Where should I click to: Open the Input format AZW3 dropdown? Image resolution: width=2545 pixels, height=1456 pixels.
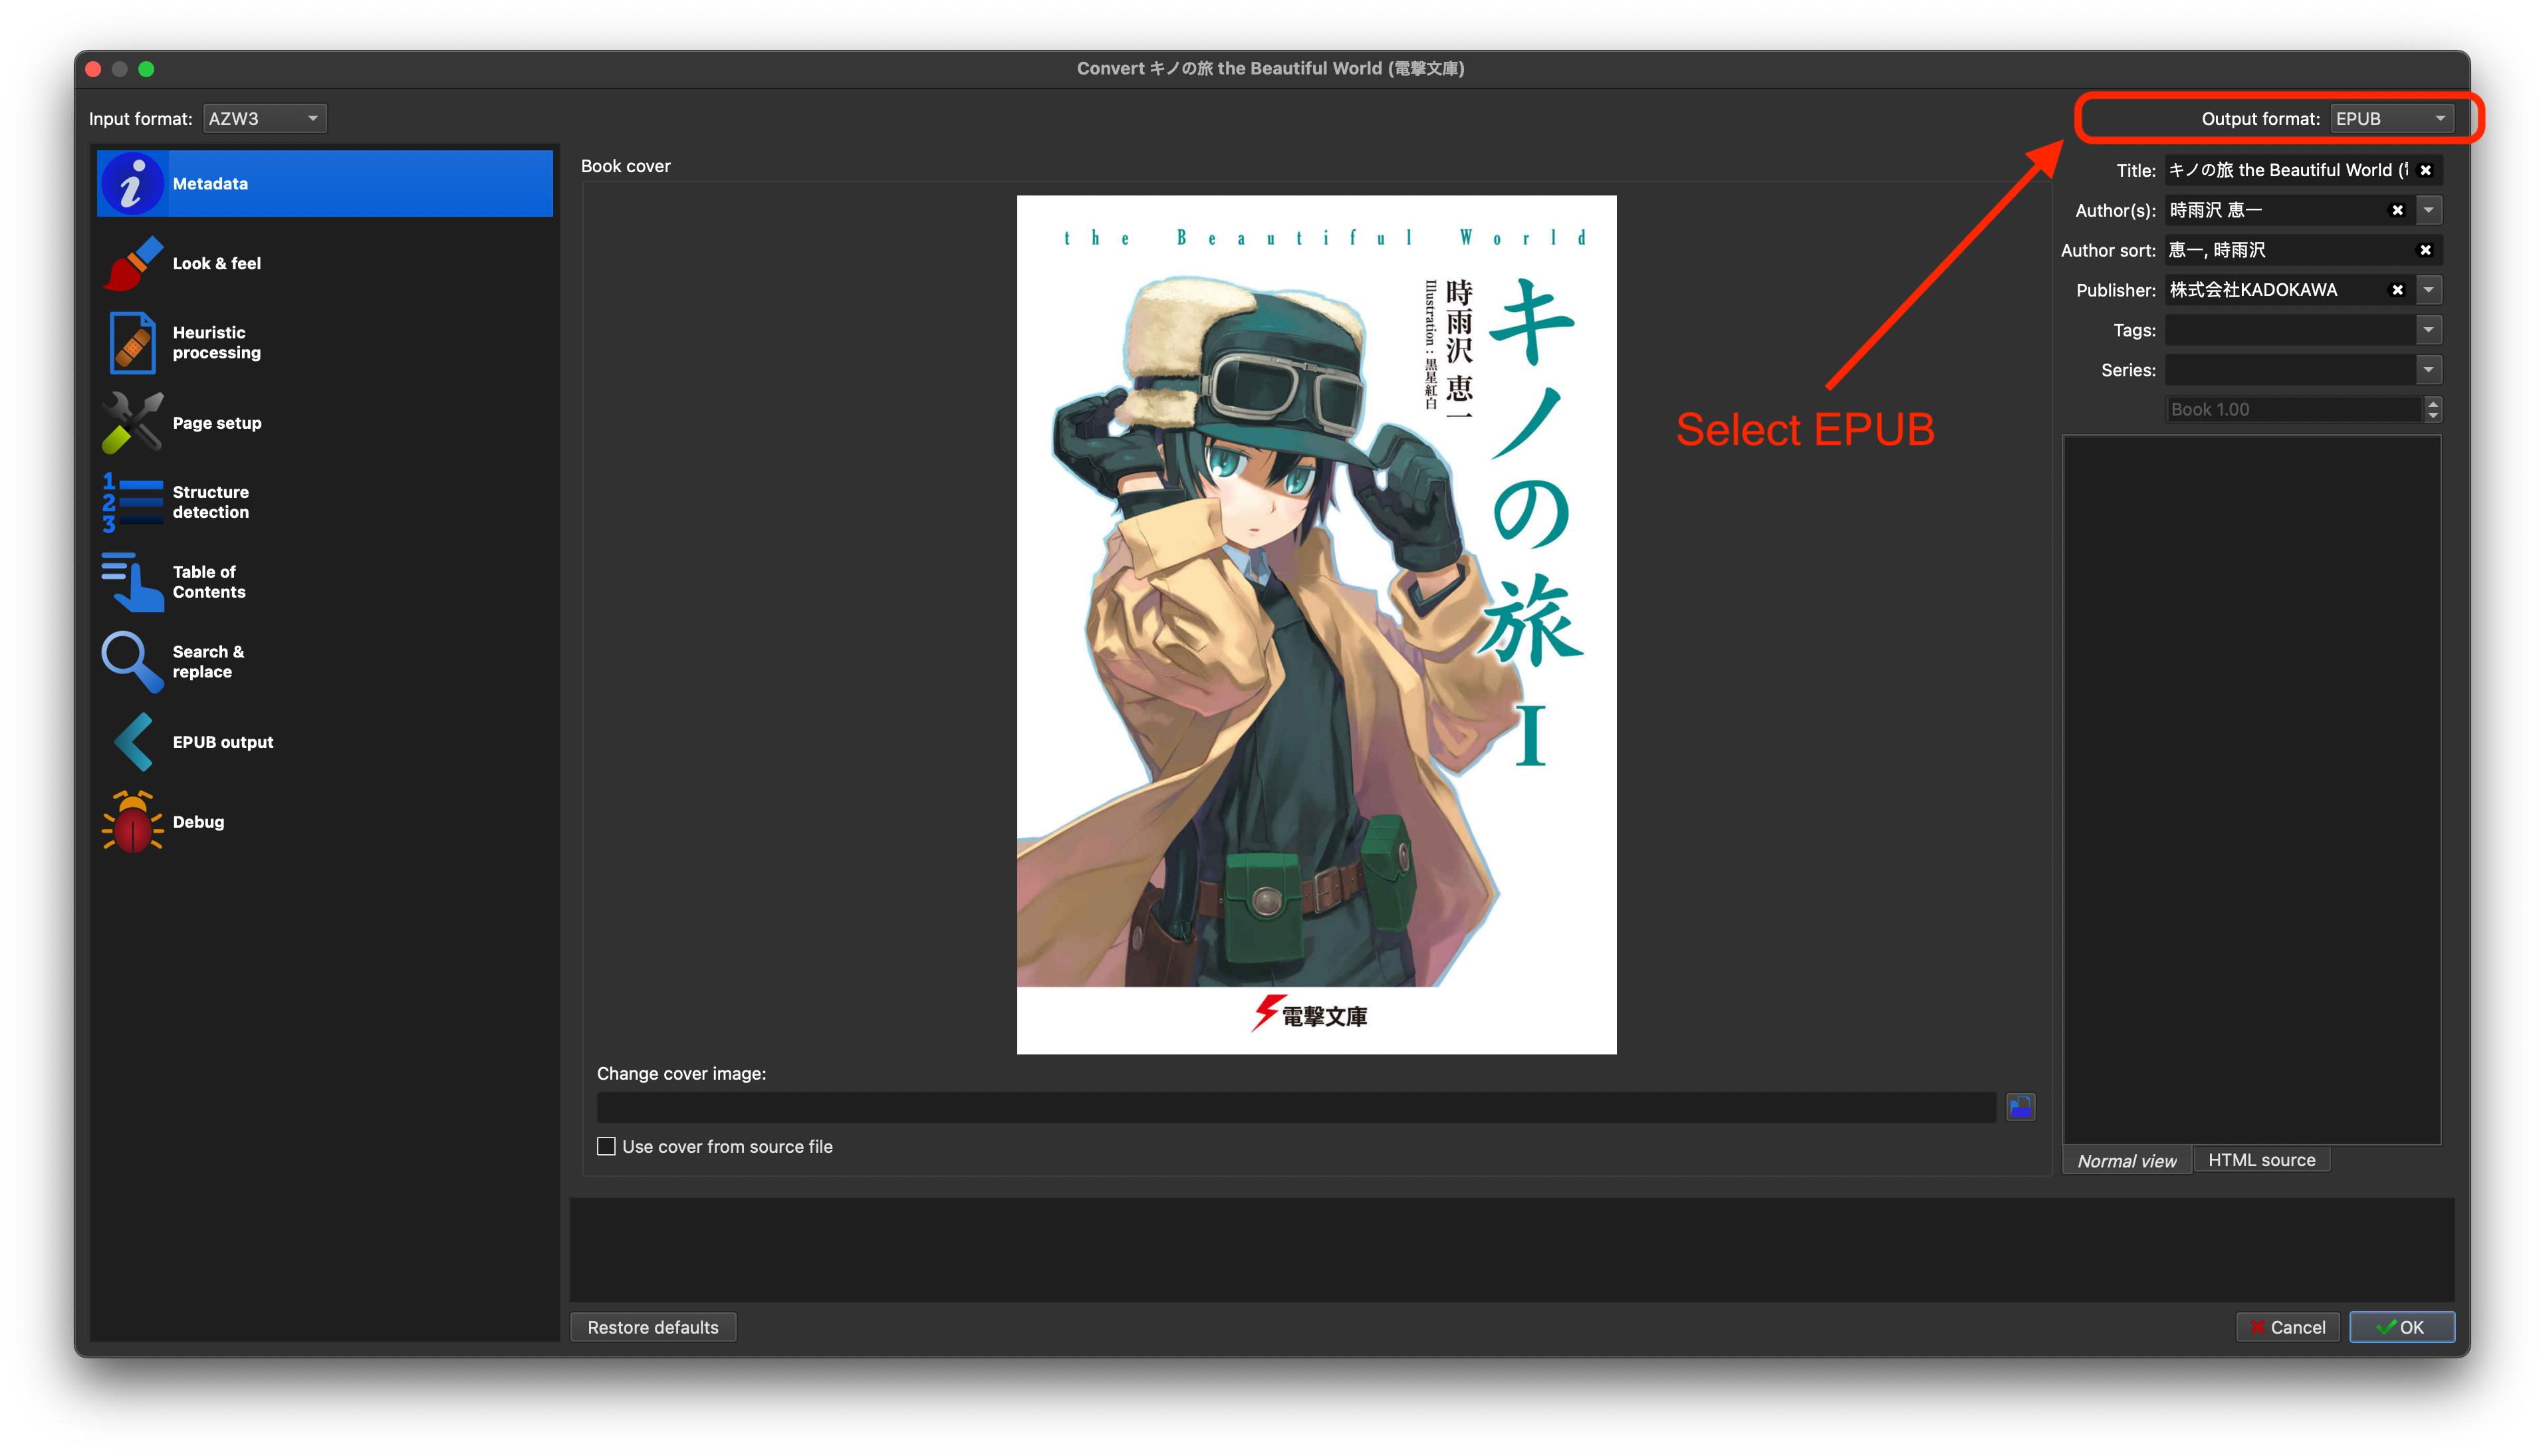coord(265,118)
